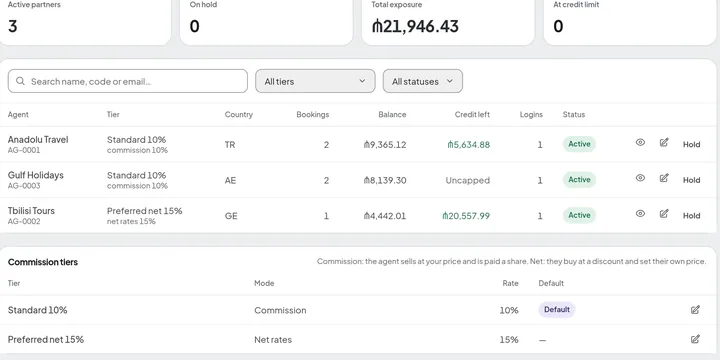The height and width of the screenshot is (360, 720).
Task: Click the Country column header
Action: tap(238, 115)
